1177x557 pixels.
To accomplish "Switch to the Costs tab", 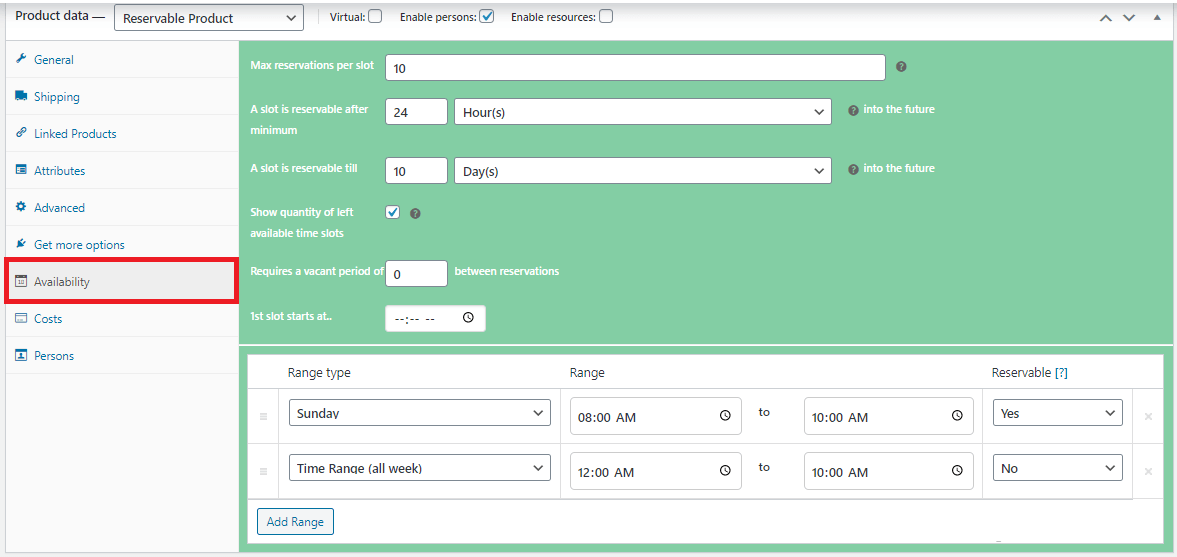I will click(x=48, y=319).
